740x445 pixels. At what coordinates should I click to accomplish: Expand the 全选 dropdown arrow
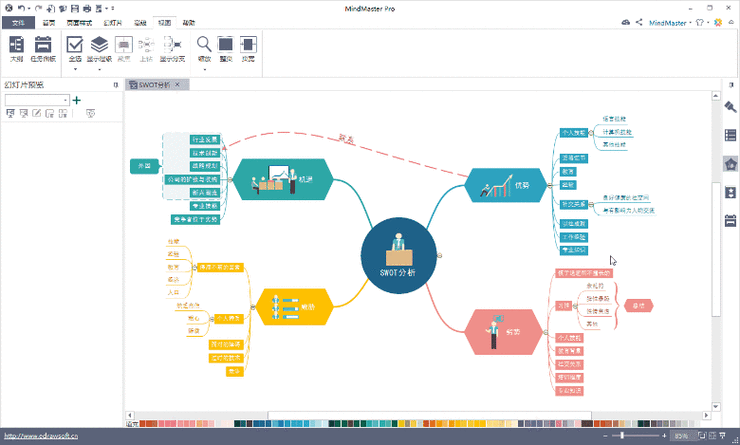(75, 69)
